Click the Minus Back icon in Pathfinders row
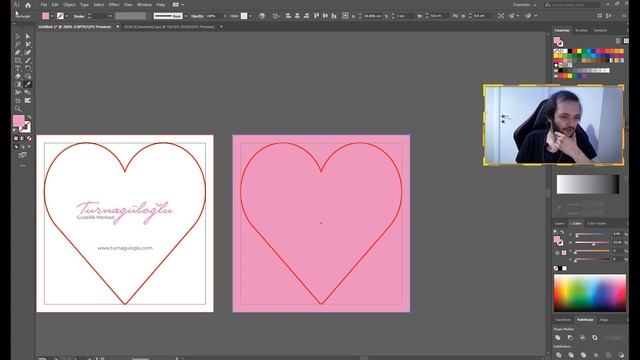Image resolution: width=640 pixels, height=360 pixels. 621,355
